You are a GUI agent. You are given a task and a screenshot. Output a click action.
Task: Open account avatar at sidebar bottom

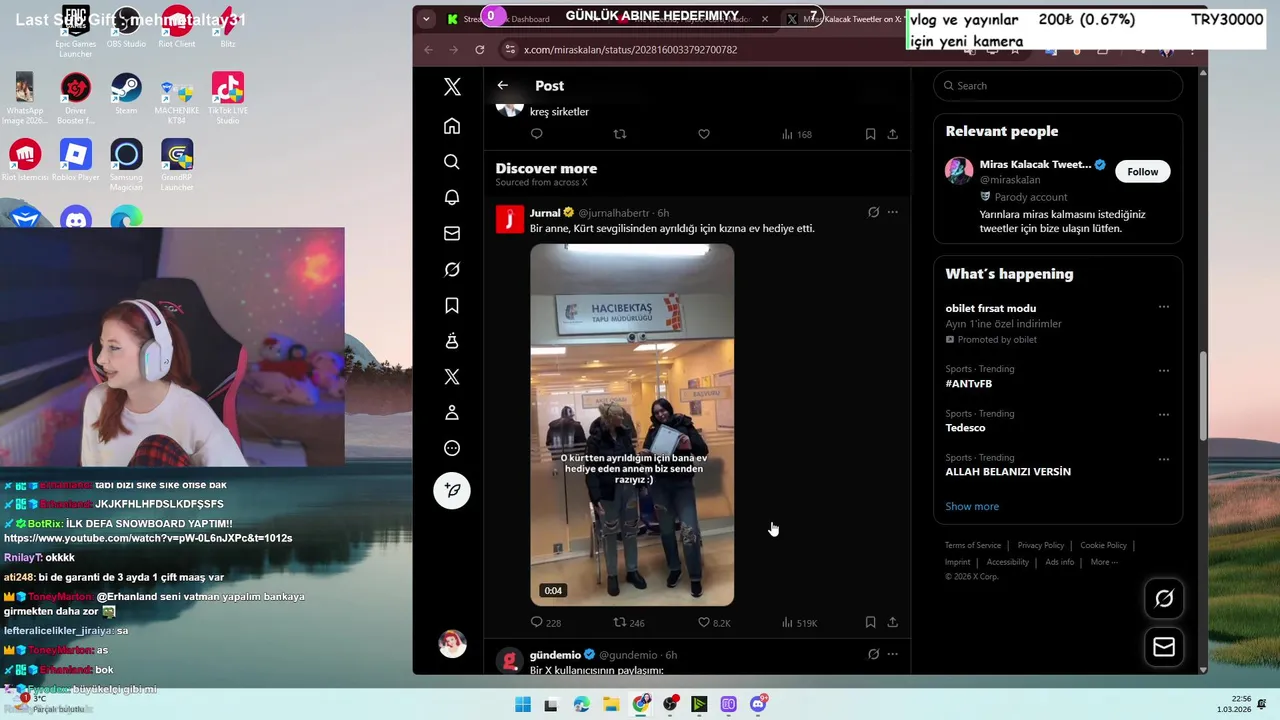(x=452, y=644)
